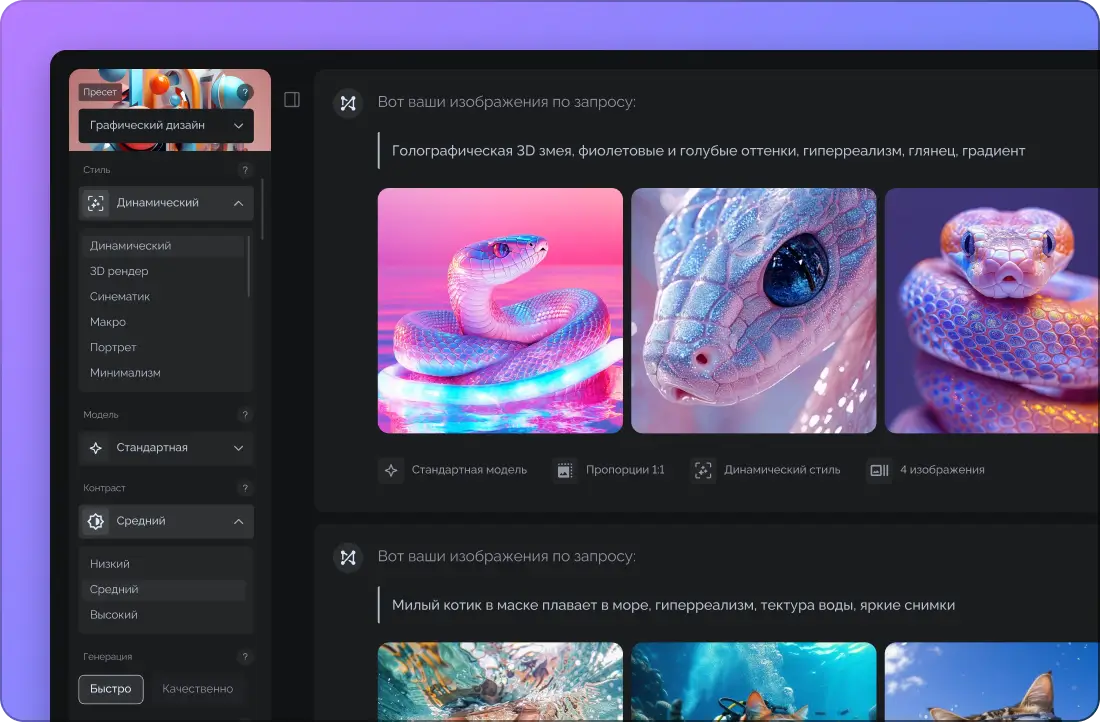
Task: Select 3D рендер from style list
Action: tap(119, 271)
